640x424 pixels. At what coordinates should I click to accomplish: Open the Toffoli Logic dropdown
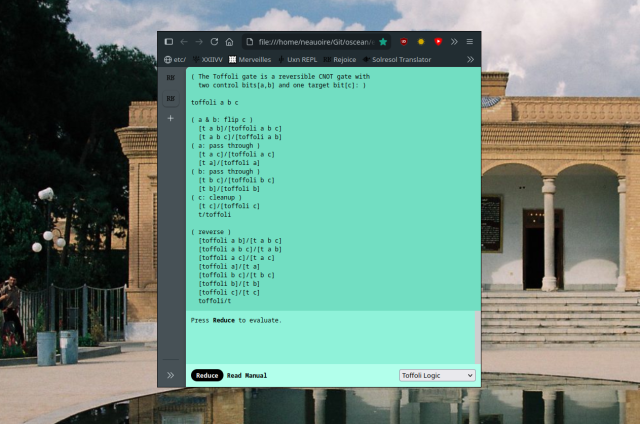point(437,375)
